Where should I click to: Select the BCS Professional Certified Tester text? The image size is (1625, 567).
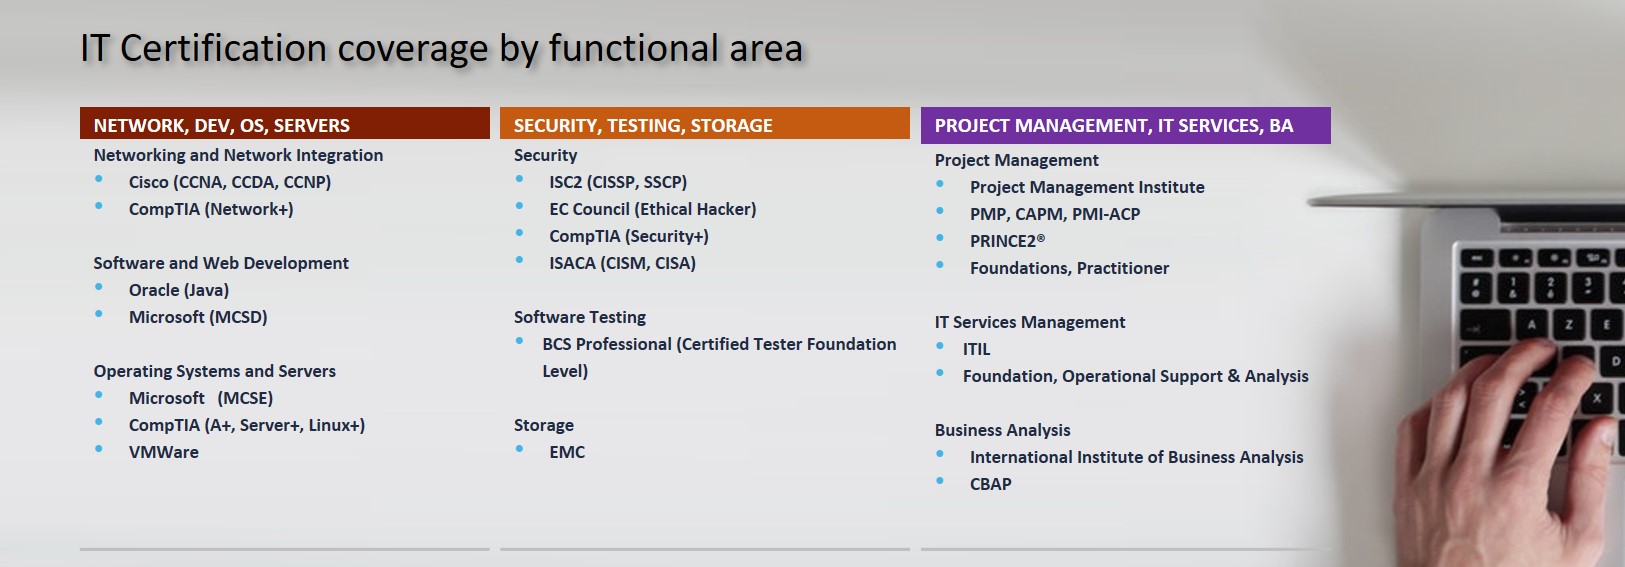point(718,344)
